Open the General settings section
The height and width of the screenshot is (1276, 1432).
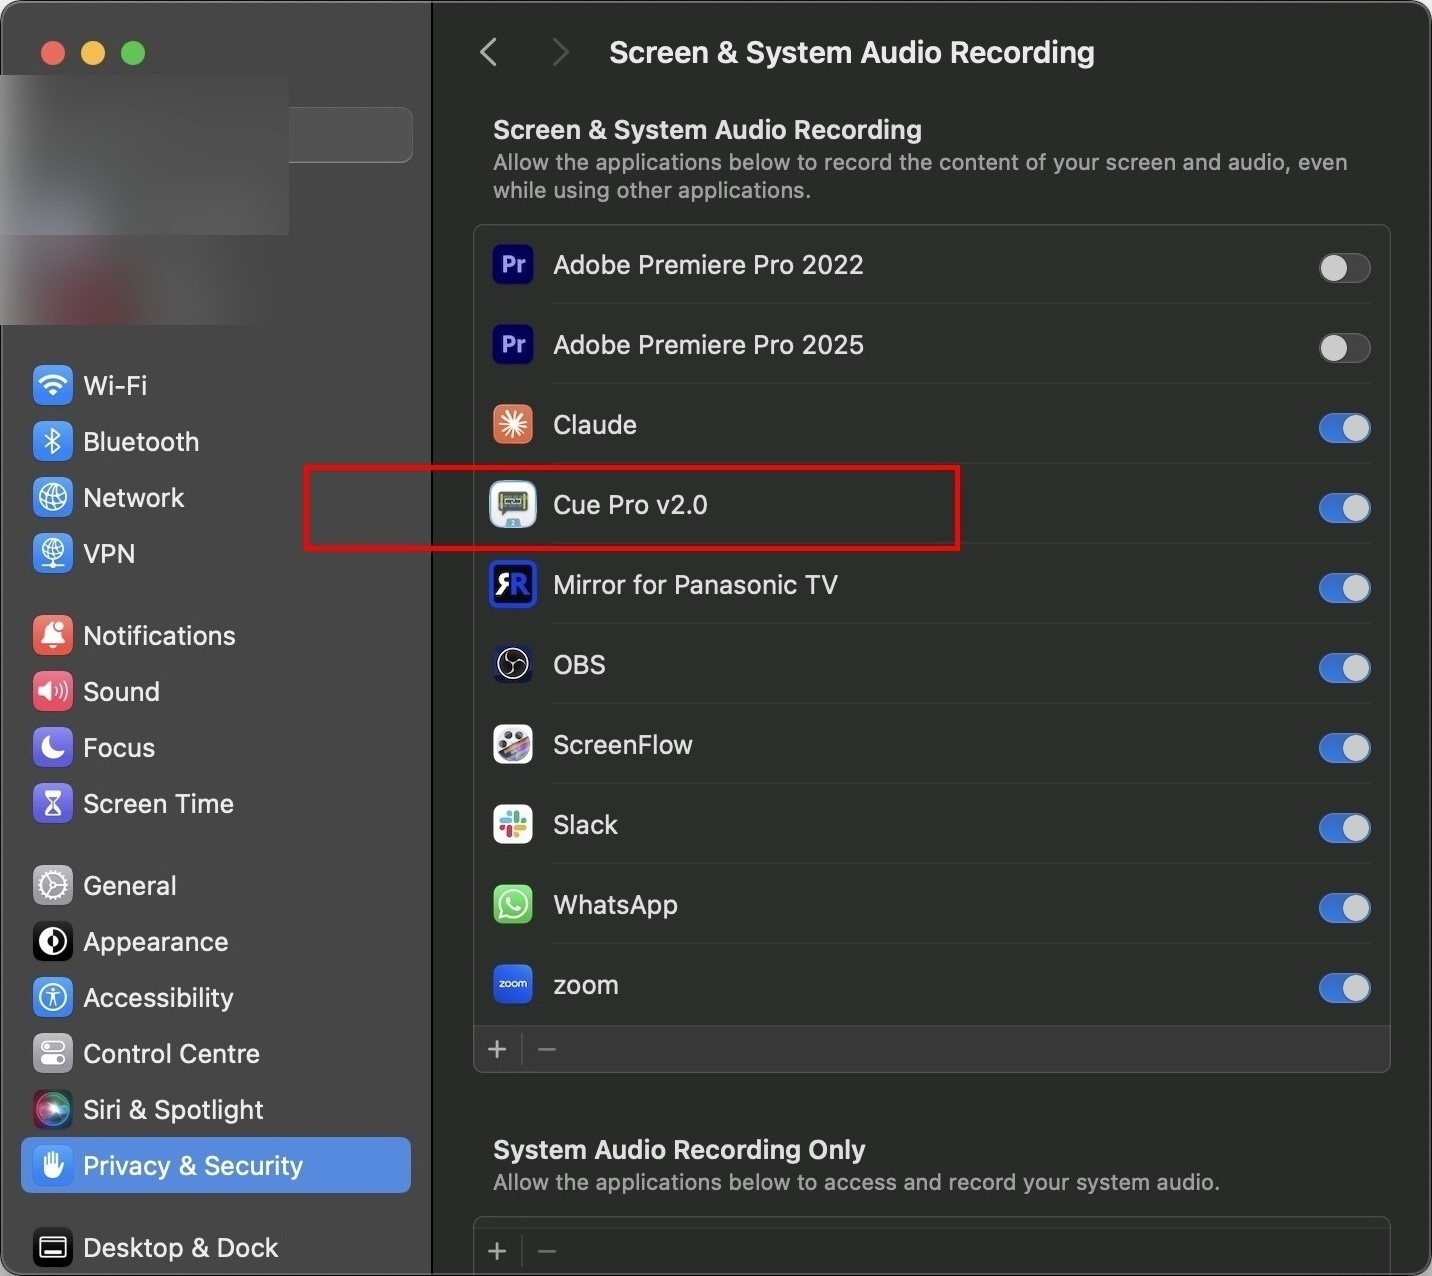pyautogui.click(x=216, y=885)
